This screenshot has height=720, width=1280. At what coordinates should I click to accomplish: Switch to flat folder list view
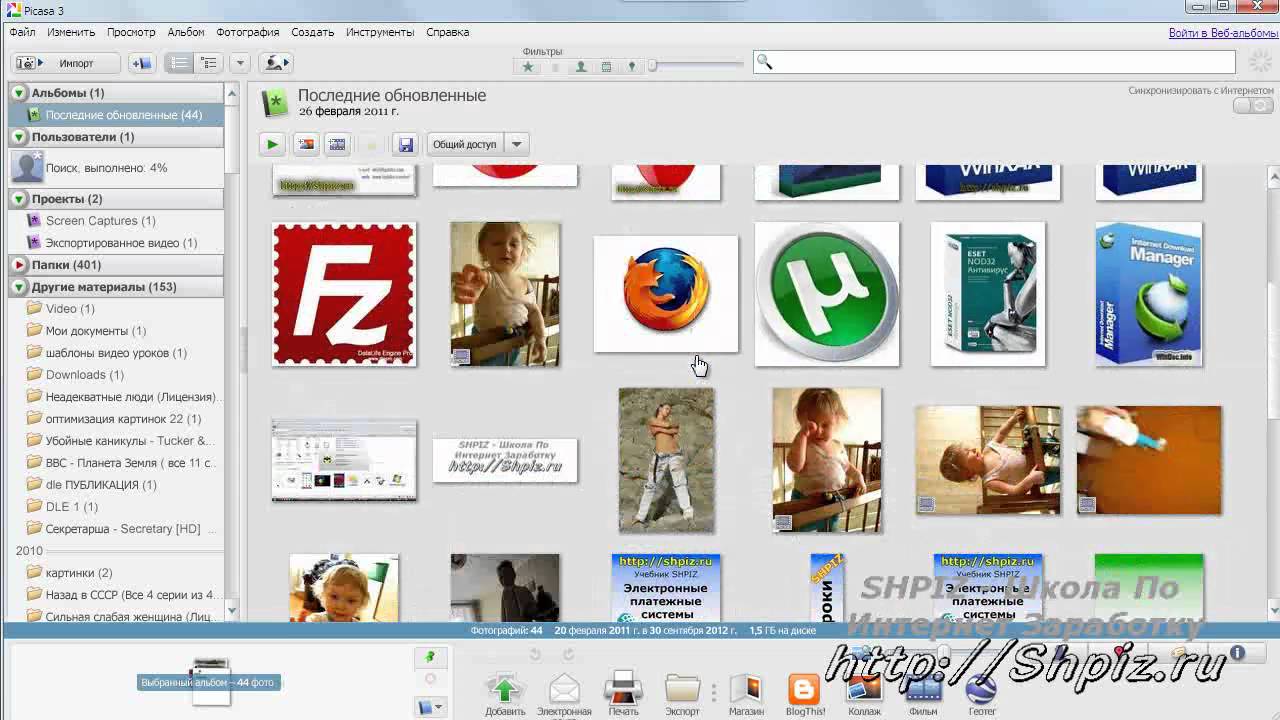point(179,63)
